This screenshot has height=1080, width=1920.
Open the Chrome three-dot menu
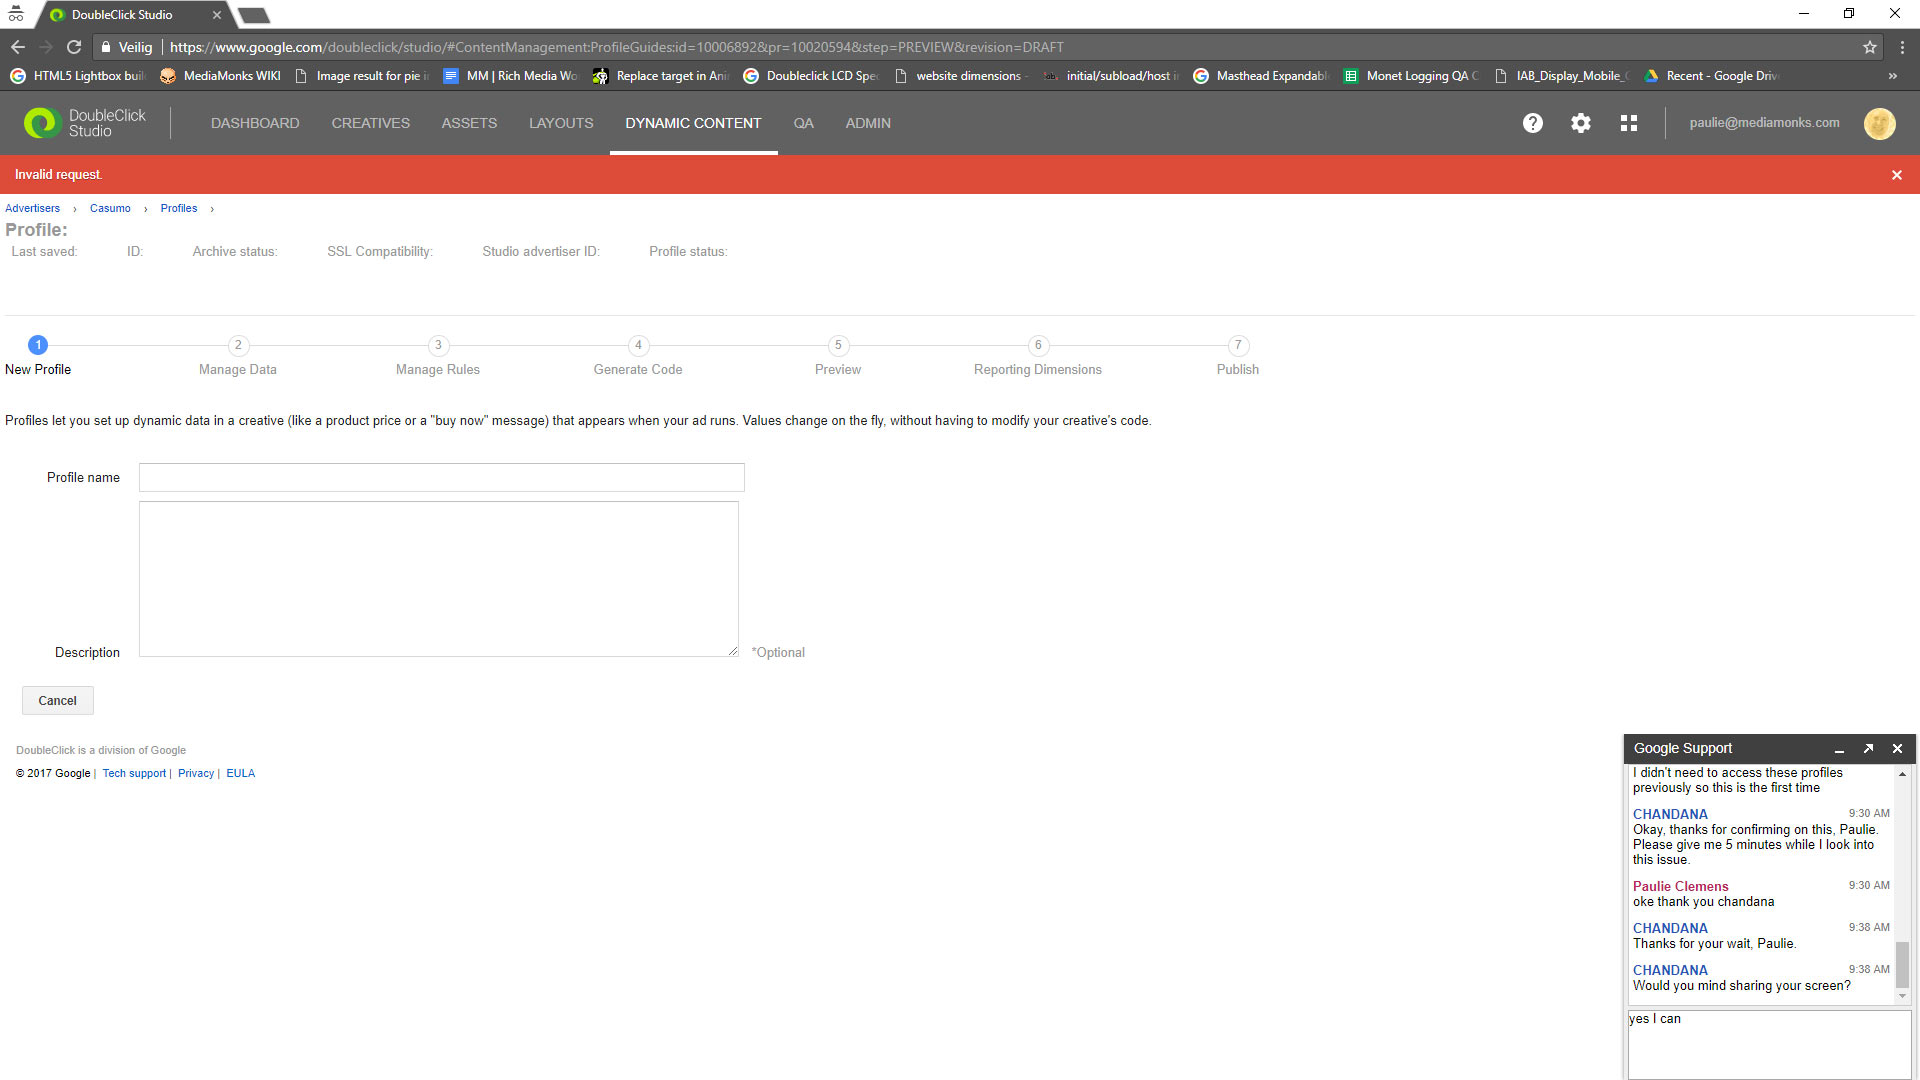[x=1902, y=47]
